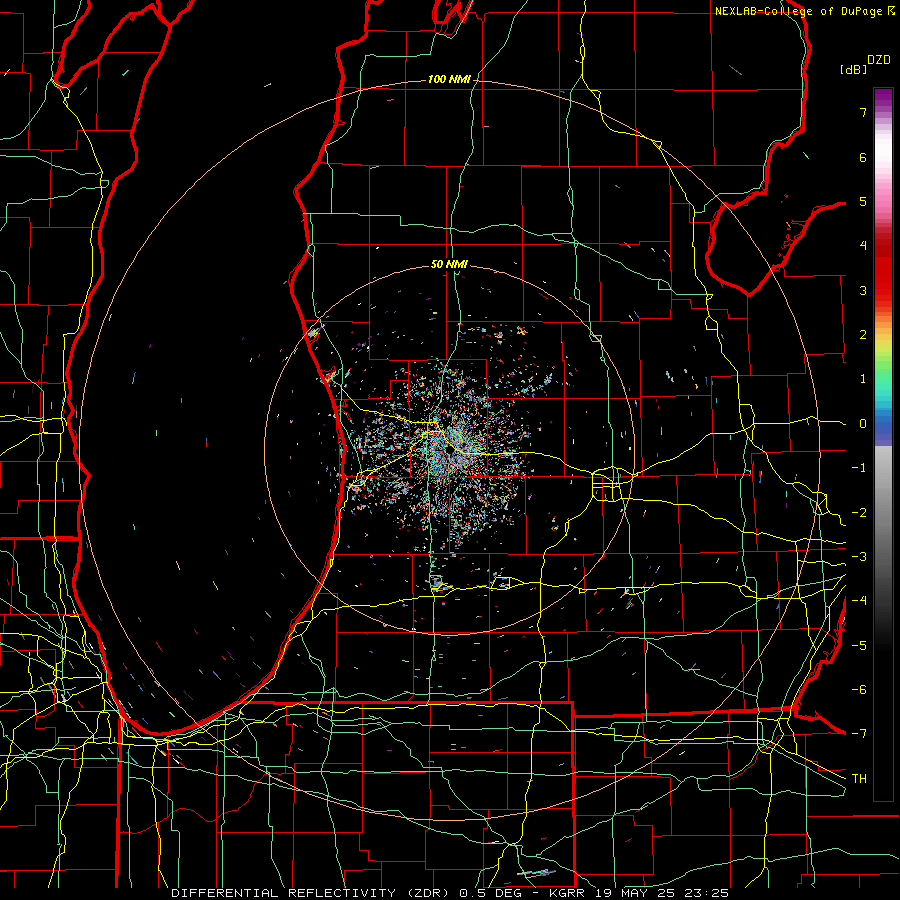Click the 5 dB value on color scale
This screenshot has width=900, height=900.
coord(863,201)
